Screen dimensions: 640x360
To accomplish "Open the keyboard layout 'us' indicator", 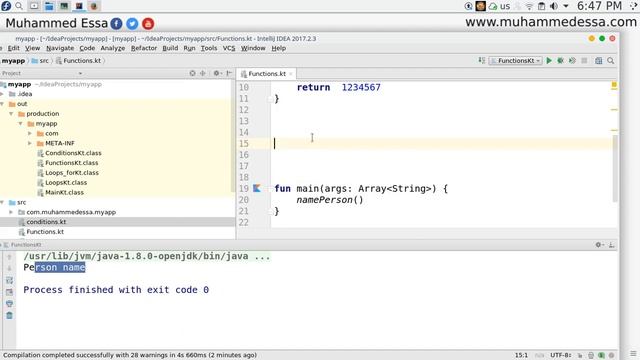I will pos(505,6).
